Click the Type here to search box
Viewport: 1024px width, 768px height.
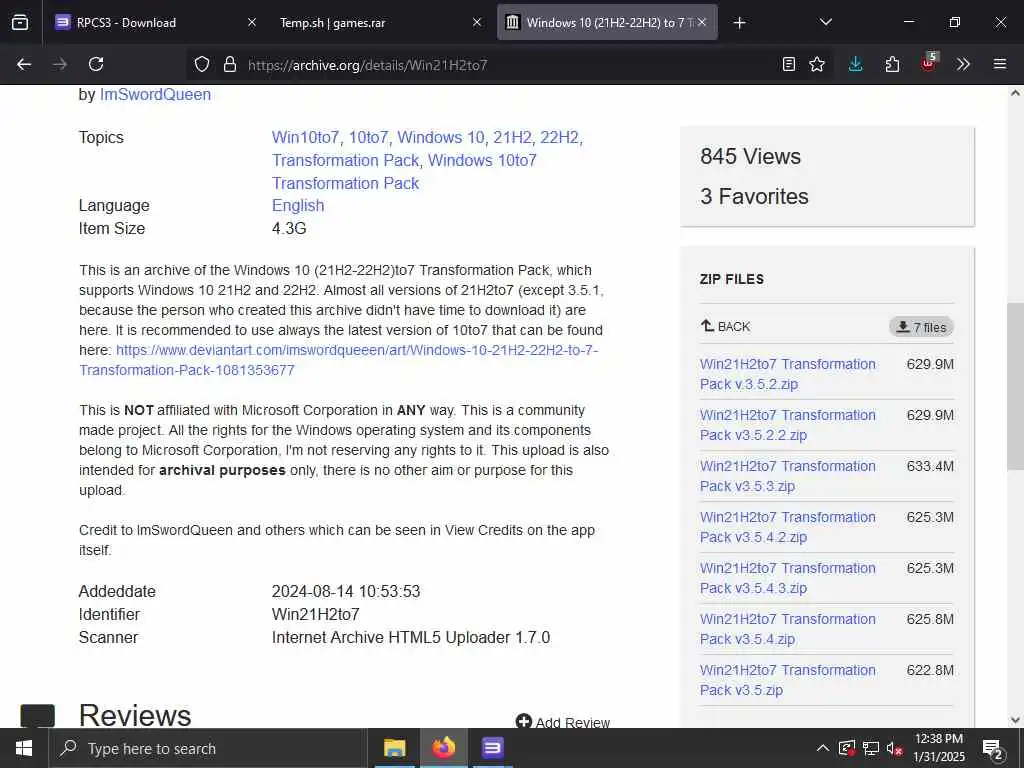pyautogui.click(x=208, y=748)
